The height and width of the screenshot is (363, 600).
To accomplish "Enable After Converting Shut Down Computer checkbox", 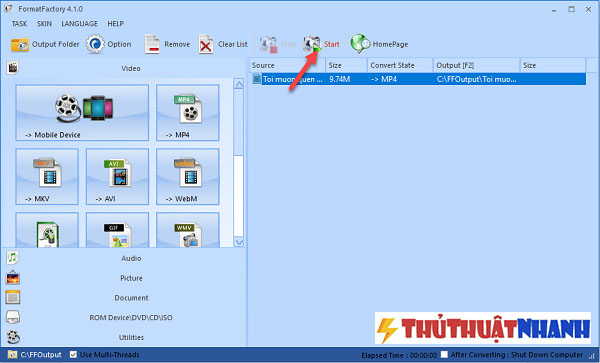I will [x=444, y=355].
